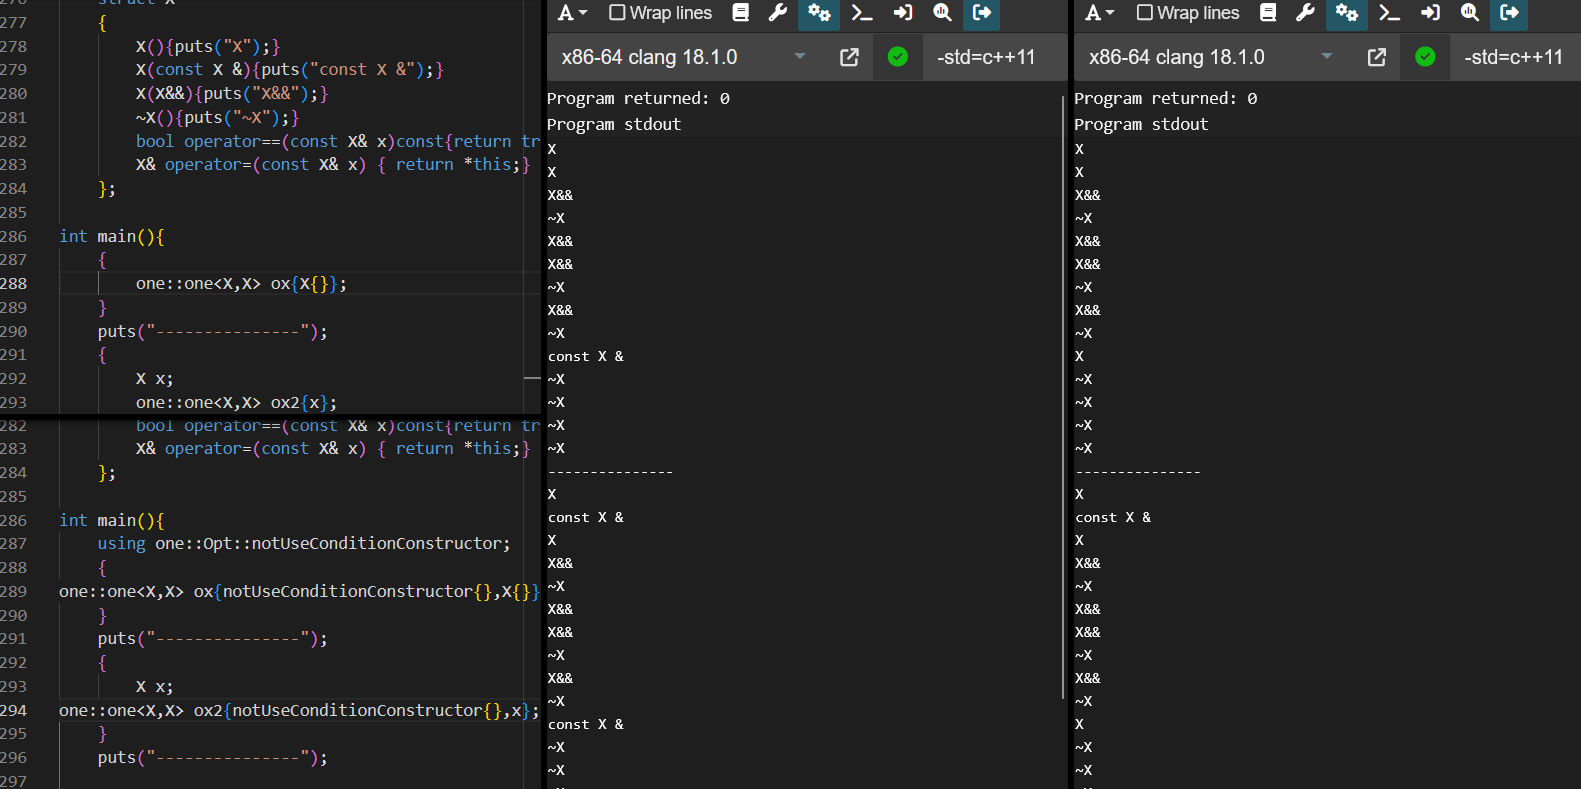The width and height of the screenshot is (1581, 789).
Task: Click magnifier chart icon in left pane
Action: coord(942,13)
